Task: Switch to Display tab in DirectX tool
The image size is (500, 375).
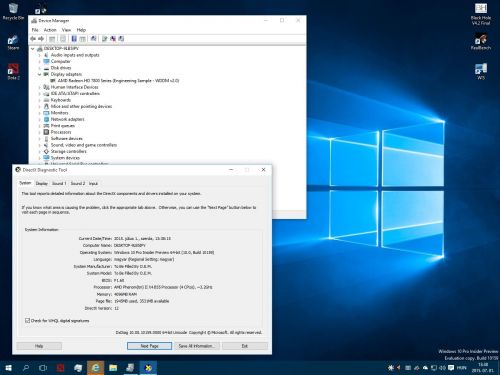Action: point(42,184)
